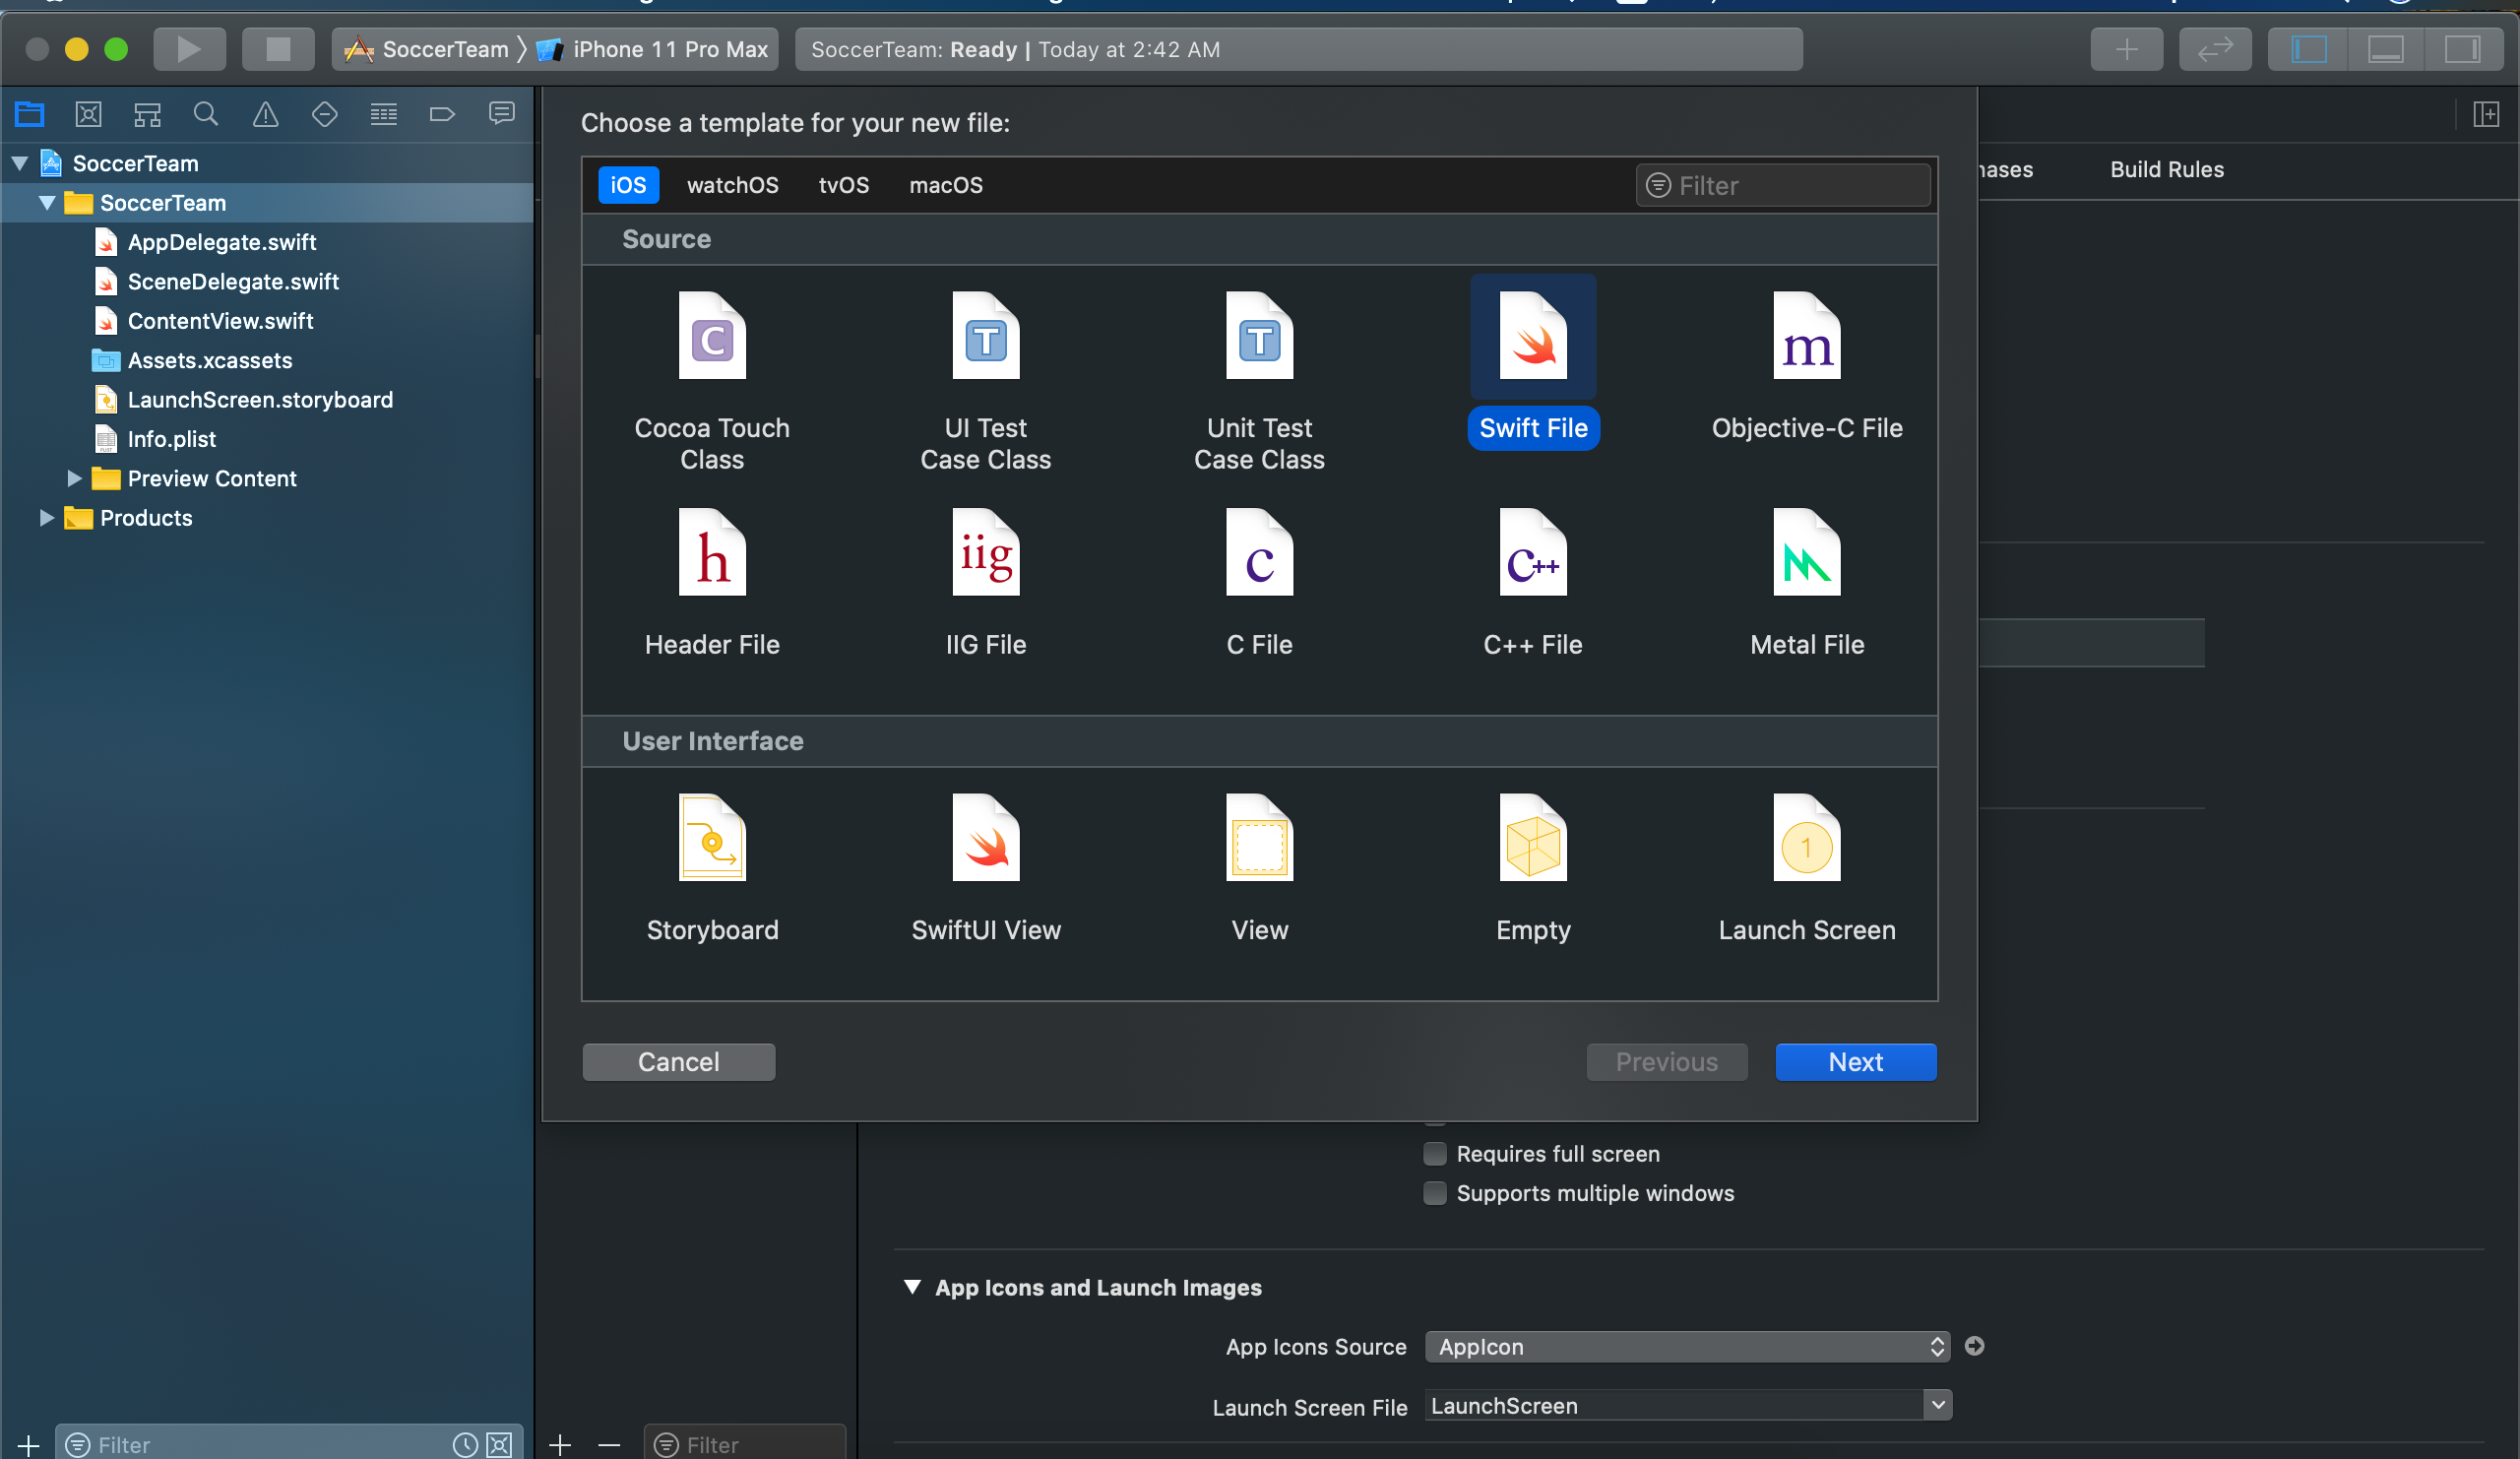Enable the Requires full screen checkbox
Image resolution: width=2520 pixels, height=1459 pixels.
[1434, 1153]
